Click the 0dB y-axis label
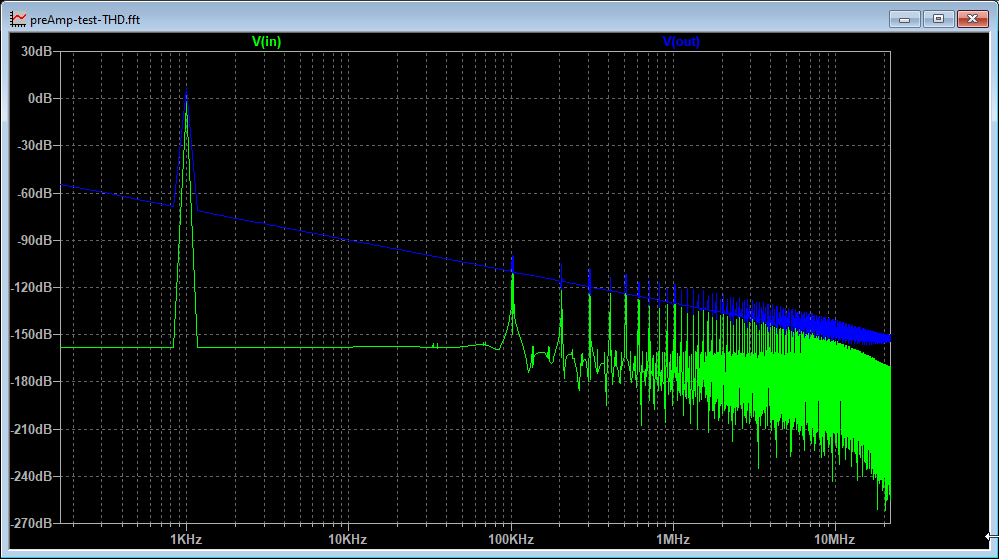Viewport: 999px width, 559px height. click(x=40, y=99)
